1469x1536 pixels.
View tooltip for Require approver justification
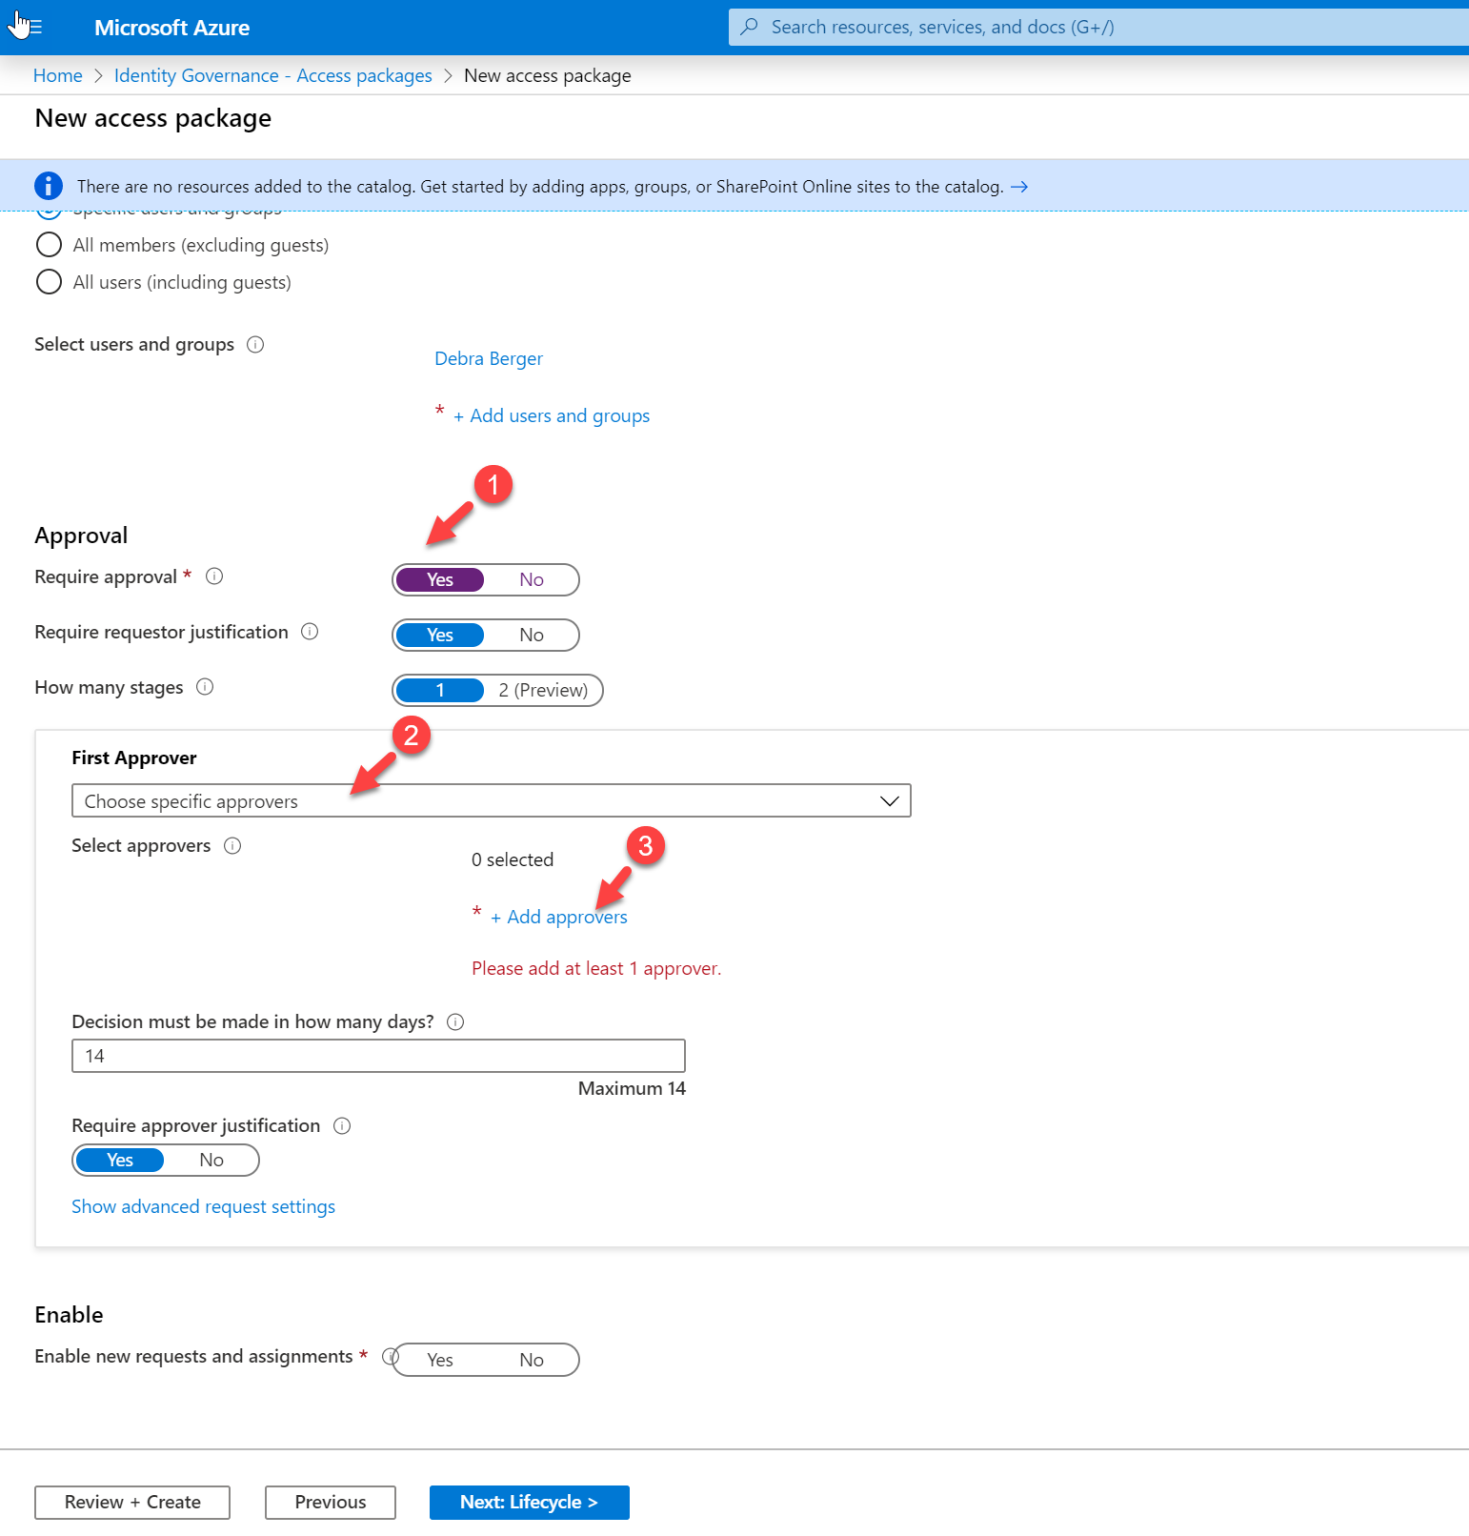[x=342, y=1125]
